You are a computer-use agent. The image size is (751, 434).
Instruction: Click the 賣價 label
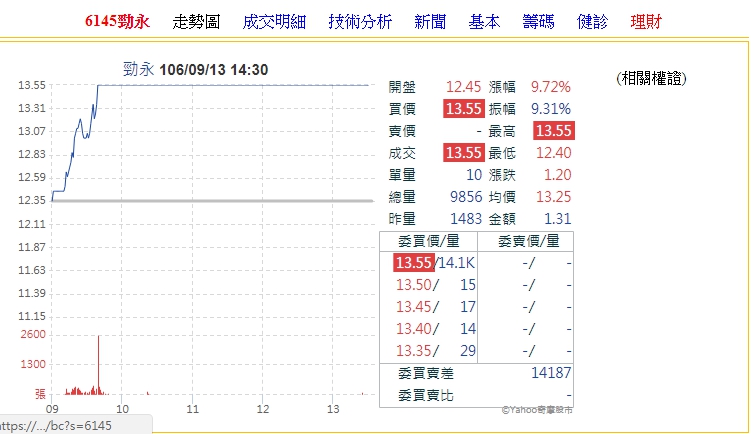pyautogui.click(x=402, y=131)
